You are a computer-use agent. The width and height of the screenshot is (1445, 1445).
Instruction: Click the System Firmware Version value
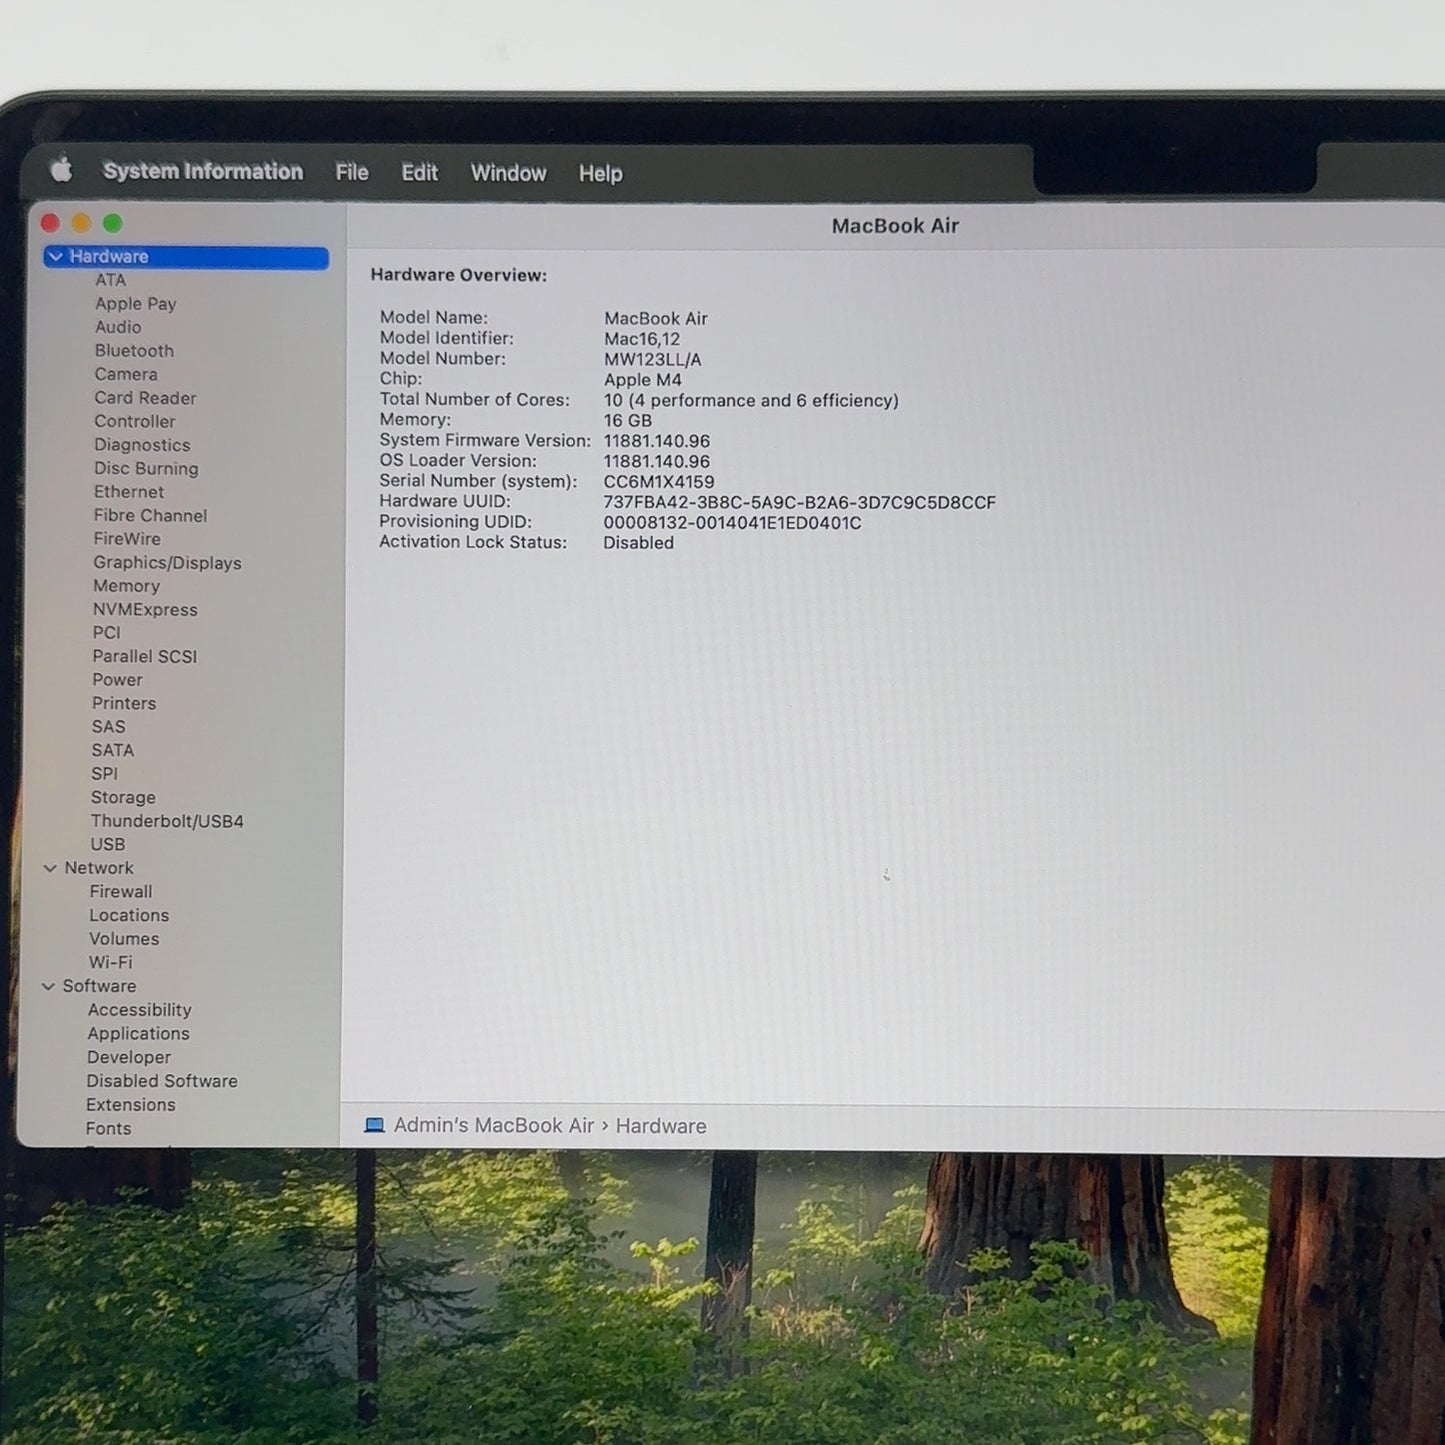pyautogui.click(x=657, y=441)
